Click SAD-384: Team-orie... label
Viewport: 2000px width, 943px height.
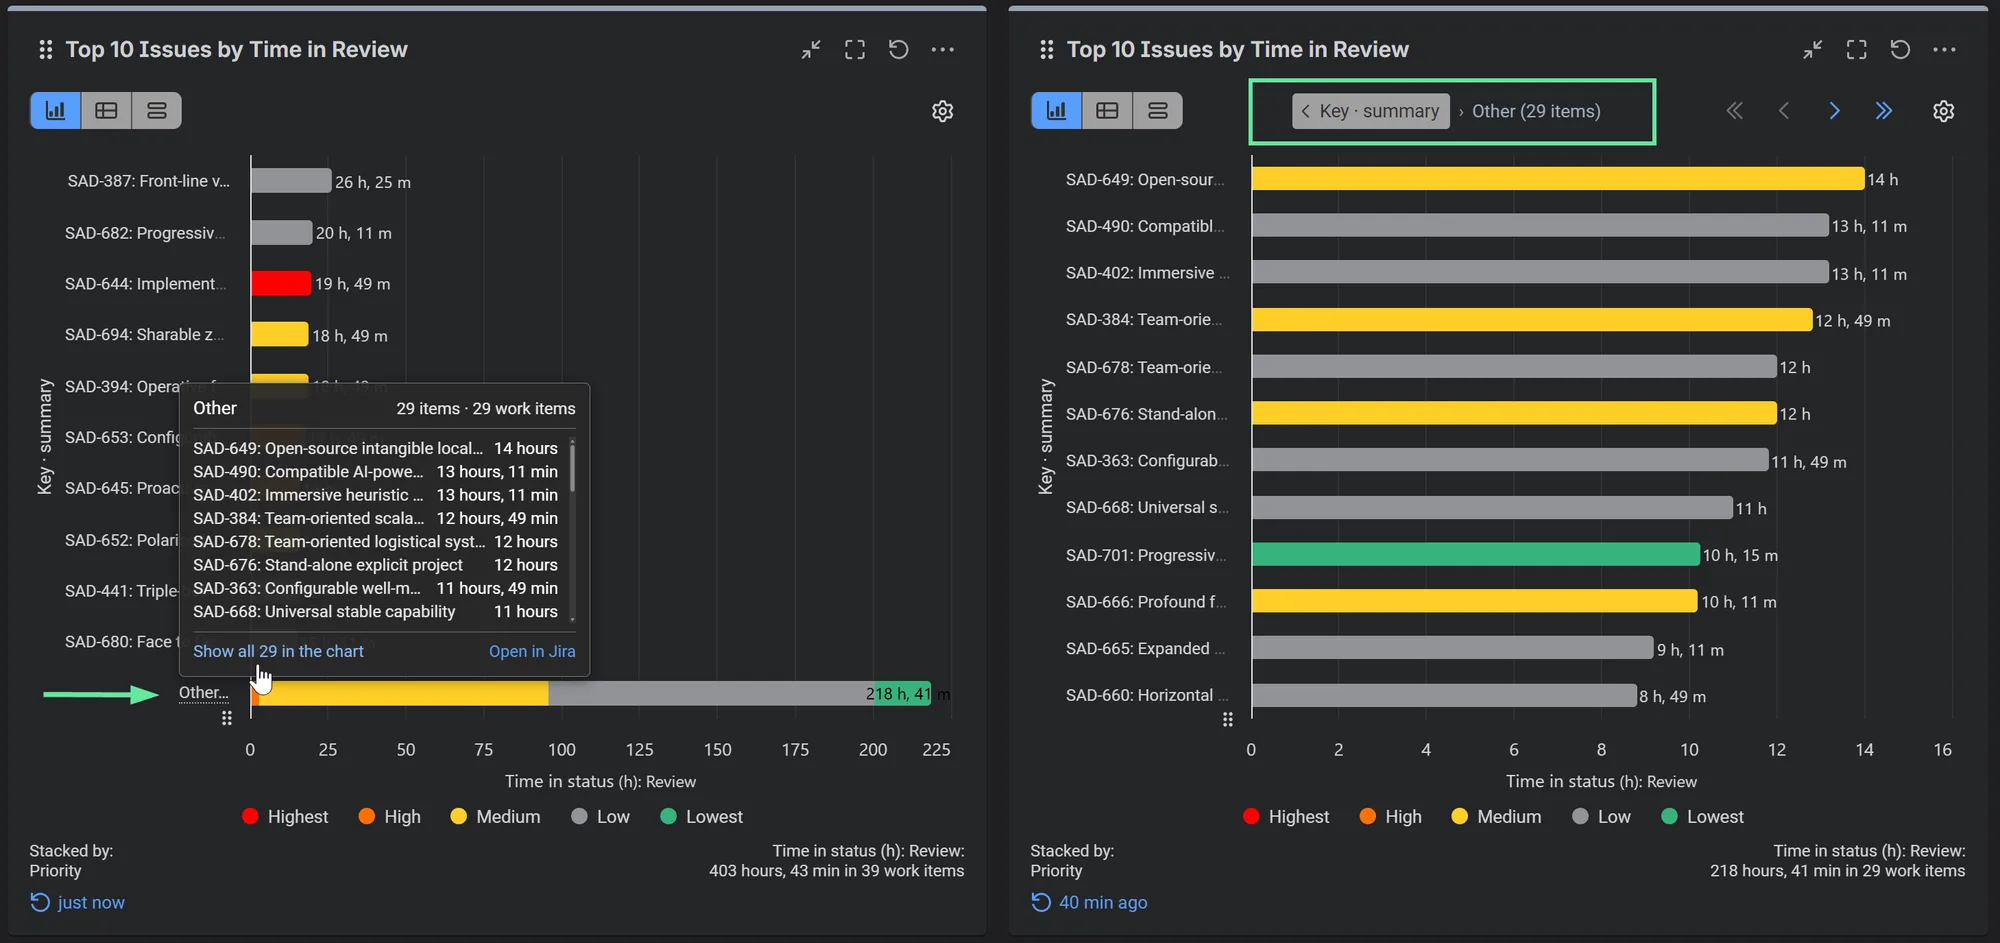click(1145, 320)
